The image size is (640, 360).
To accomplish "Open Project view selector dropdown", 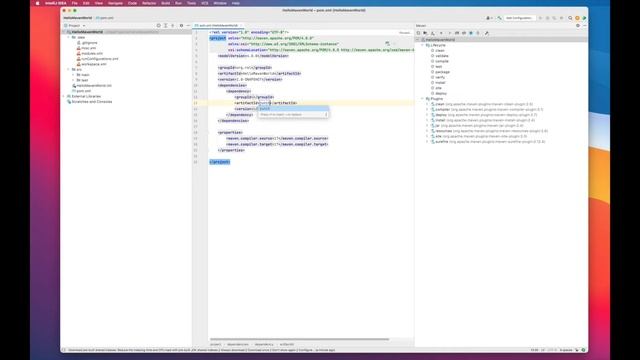I will [75, 26].
